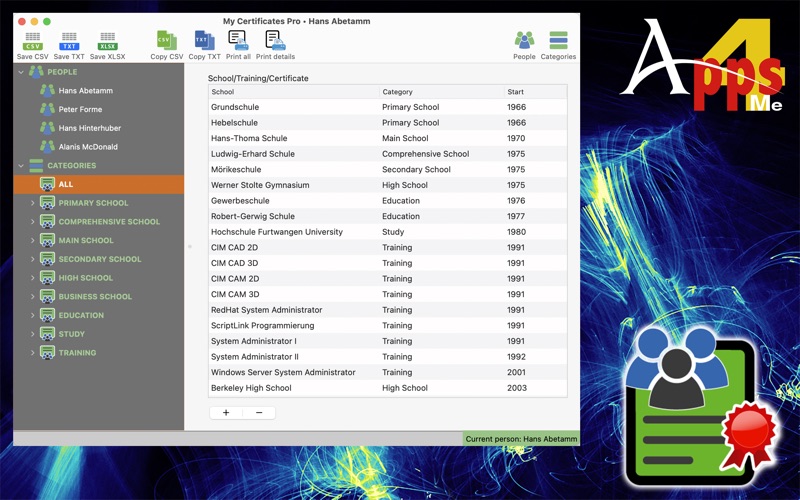Click the Education category icon
Screen dimensions: 800x500
[x=47, y=315]
